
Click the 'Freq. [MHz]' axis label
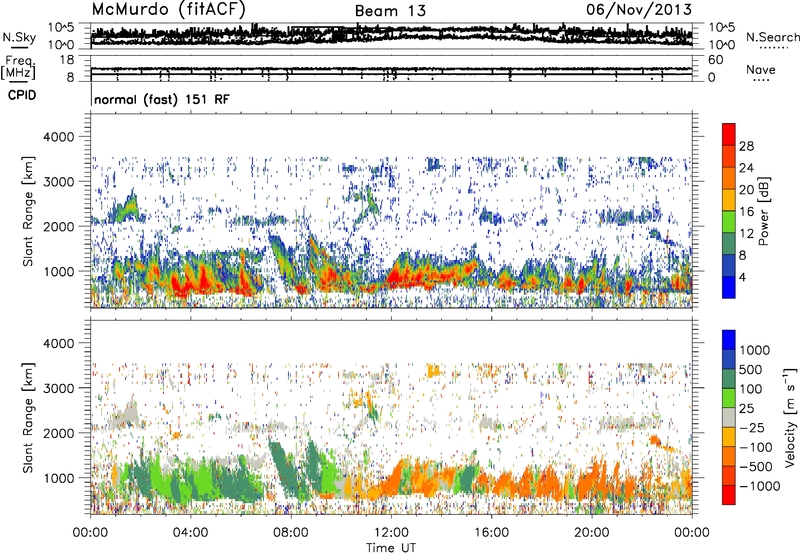click(x=18, y=68)
